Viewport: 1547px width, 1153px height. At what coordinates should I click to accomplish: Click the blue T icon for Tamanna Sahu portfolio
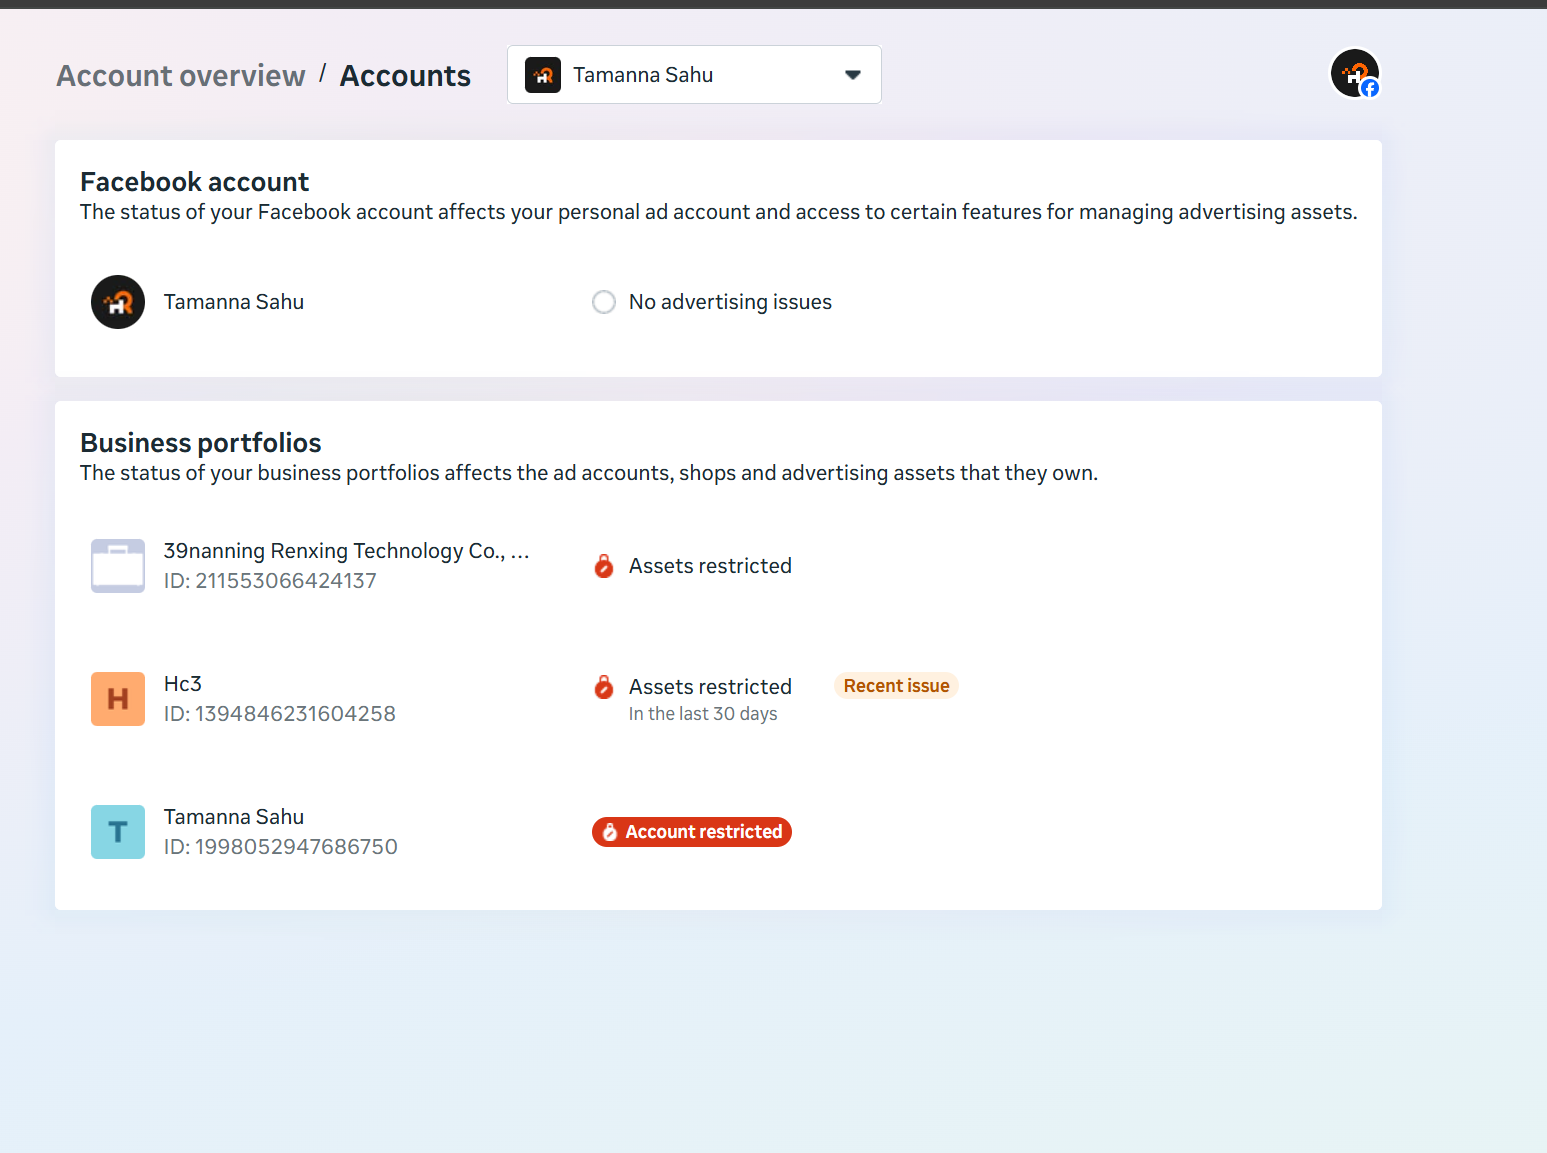118,832
